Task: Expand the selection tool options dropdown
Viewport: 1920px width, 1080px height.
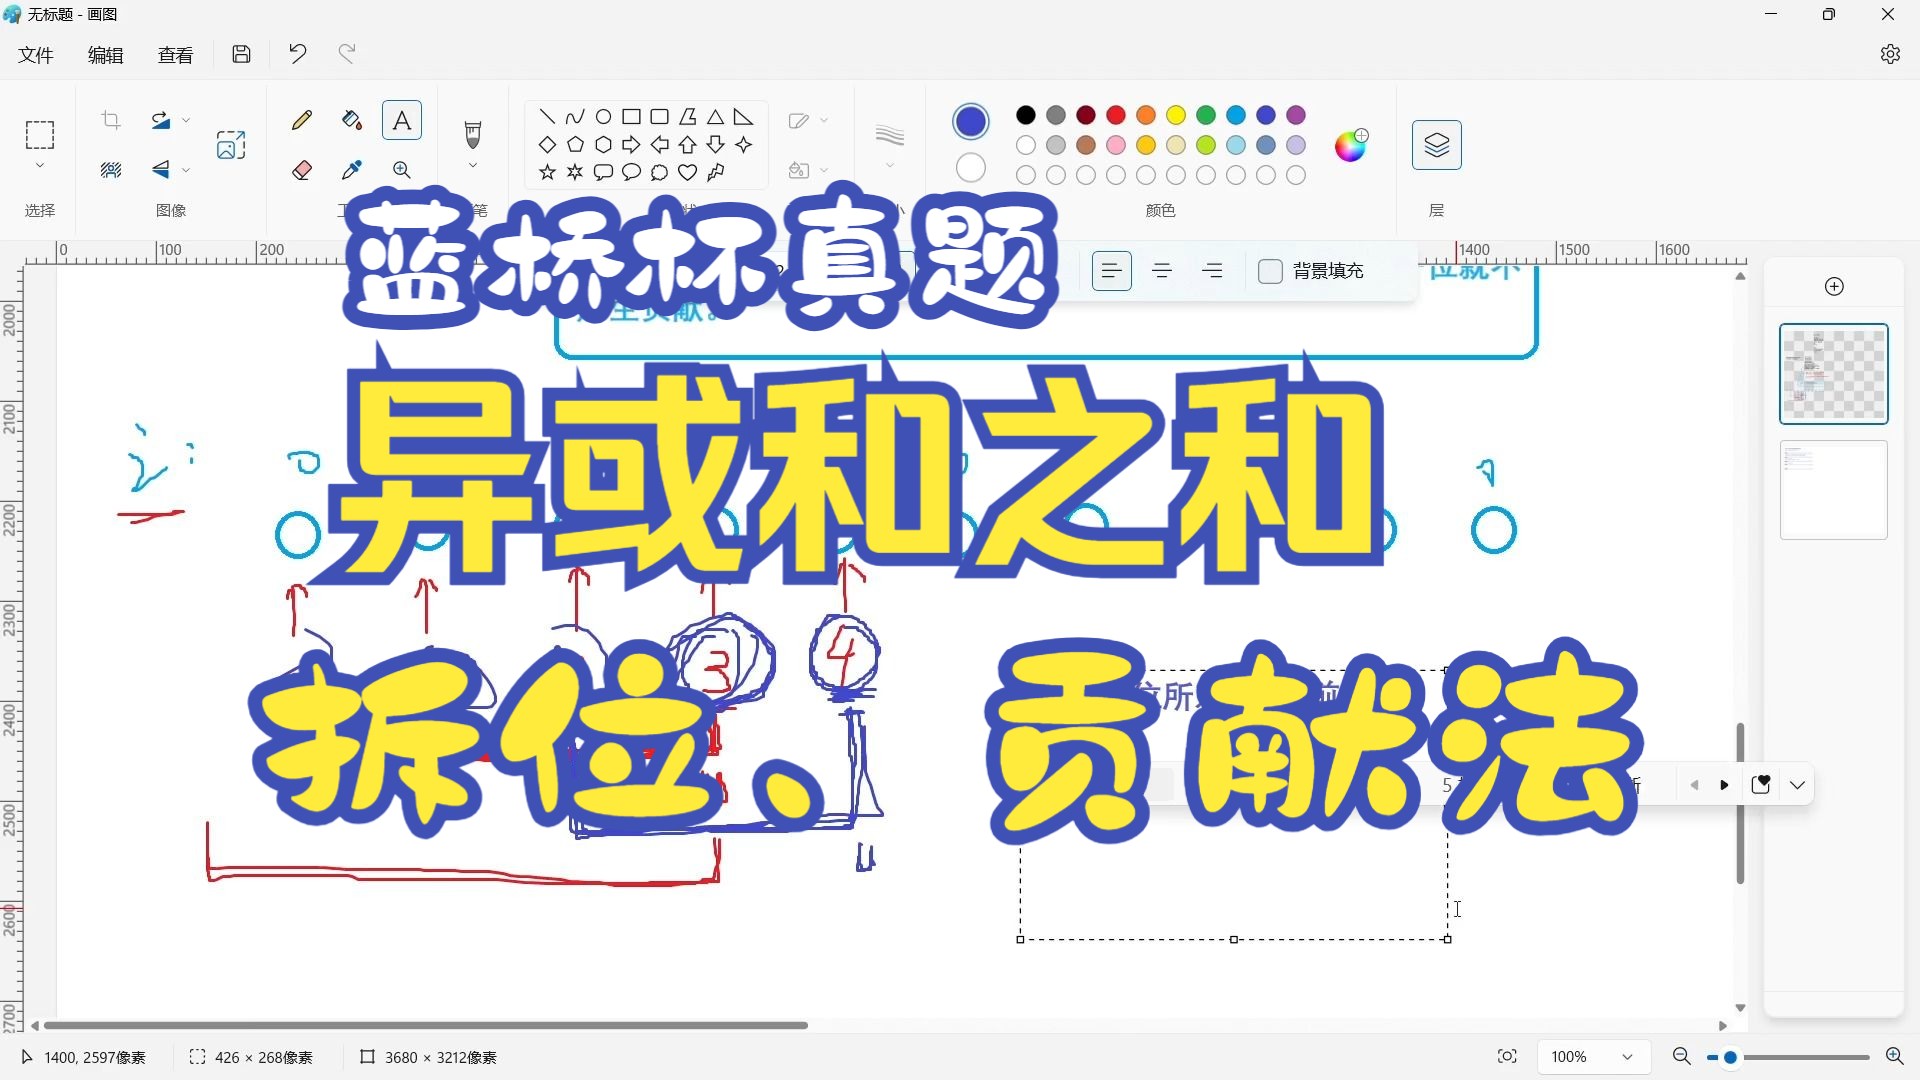Action: [x=40, y=166]
